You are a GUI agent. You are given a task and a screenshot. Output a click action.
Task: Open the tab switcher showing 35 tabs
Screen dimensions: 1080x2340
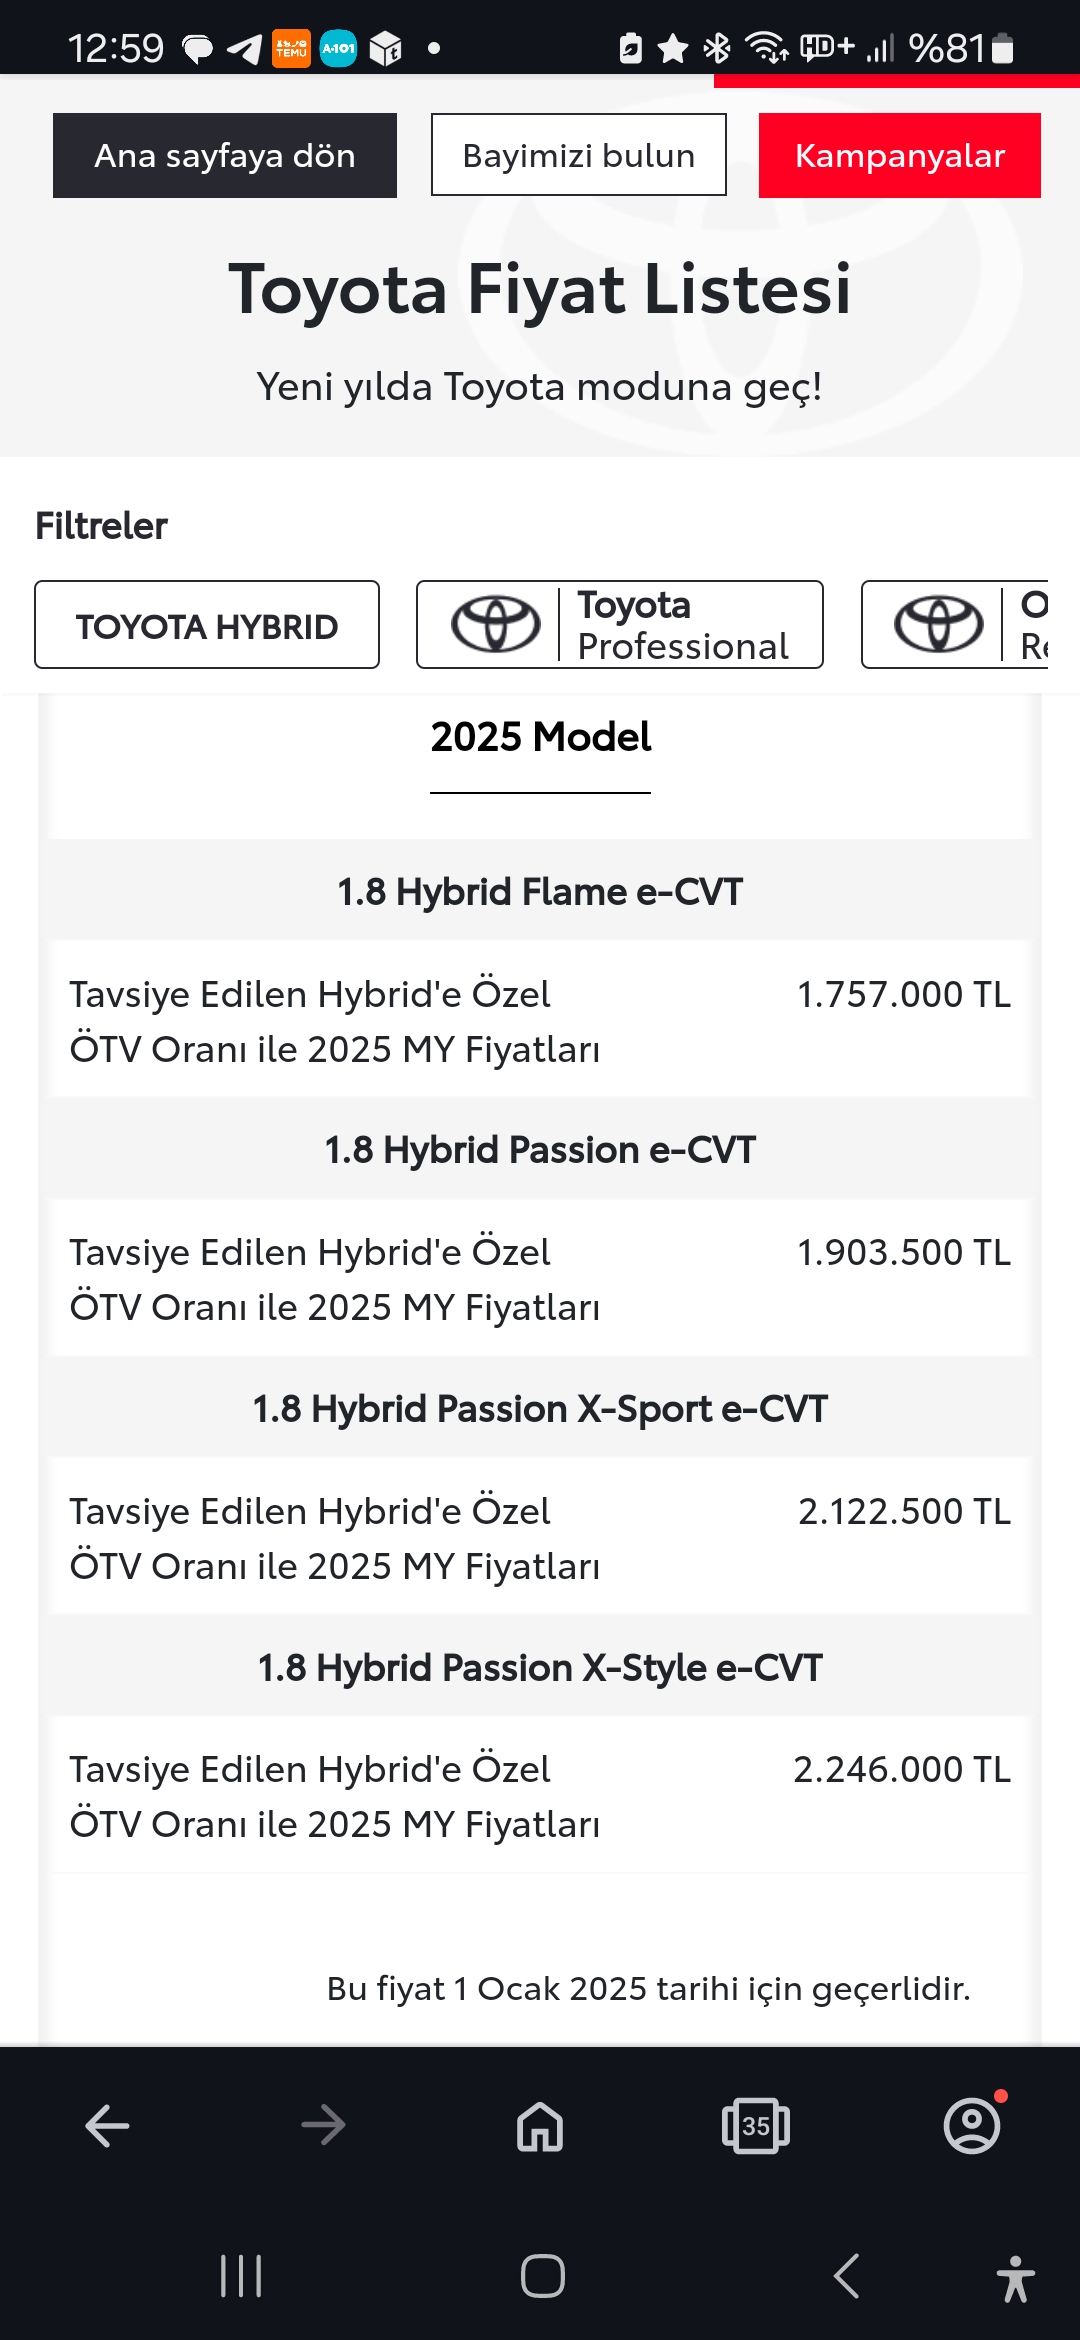(756, 2126)
